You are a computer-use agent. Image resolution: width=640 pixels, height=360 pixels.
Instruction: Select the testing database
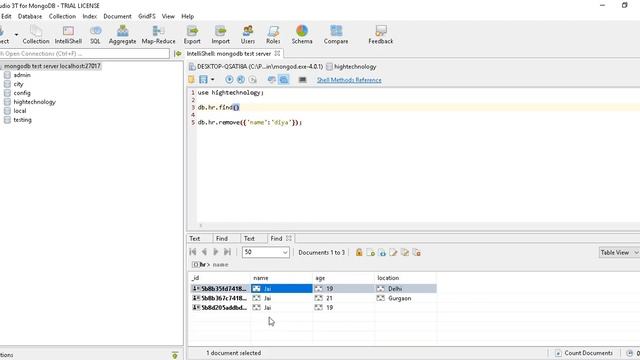point(22,120)
